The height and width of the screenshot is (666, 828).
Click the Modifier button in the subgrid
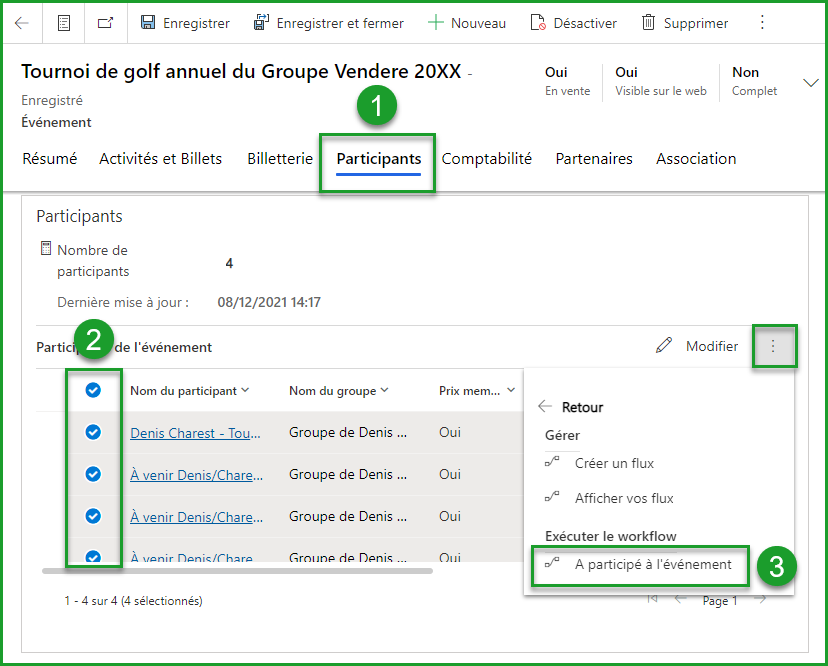pos(698,346)
